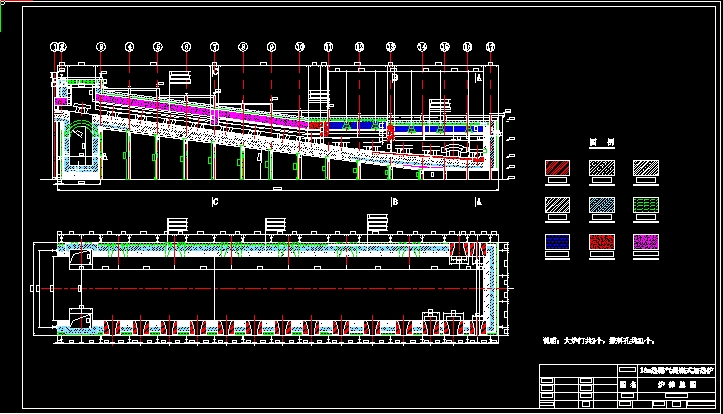The image size is (723, 414).
Task: Pick the white diagonal hatch swatch left of middle row
Action: [557, 205]
